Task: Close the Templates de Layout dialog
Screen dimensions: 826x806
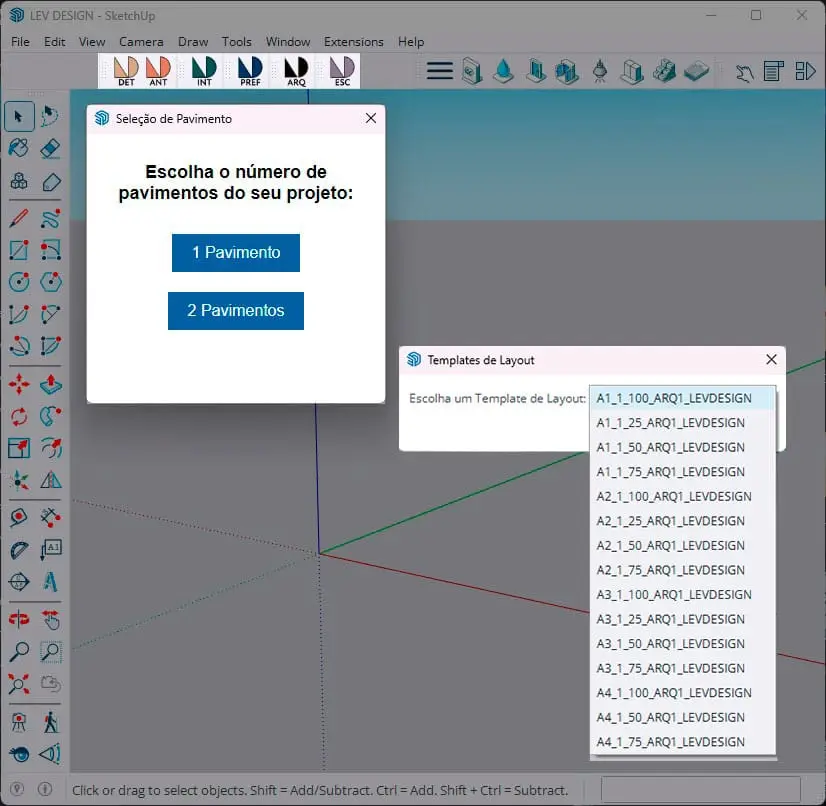Action: (x=771, y=359)
